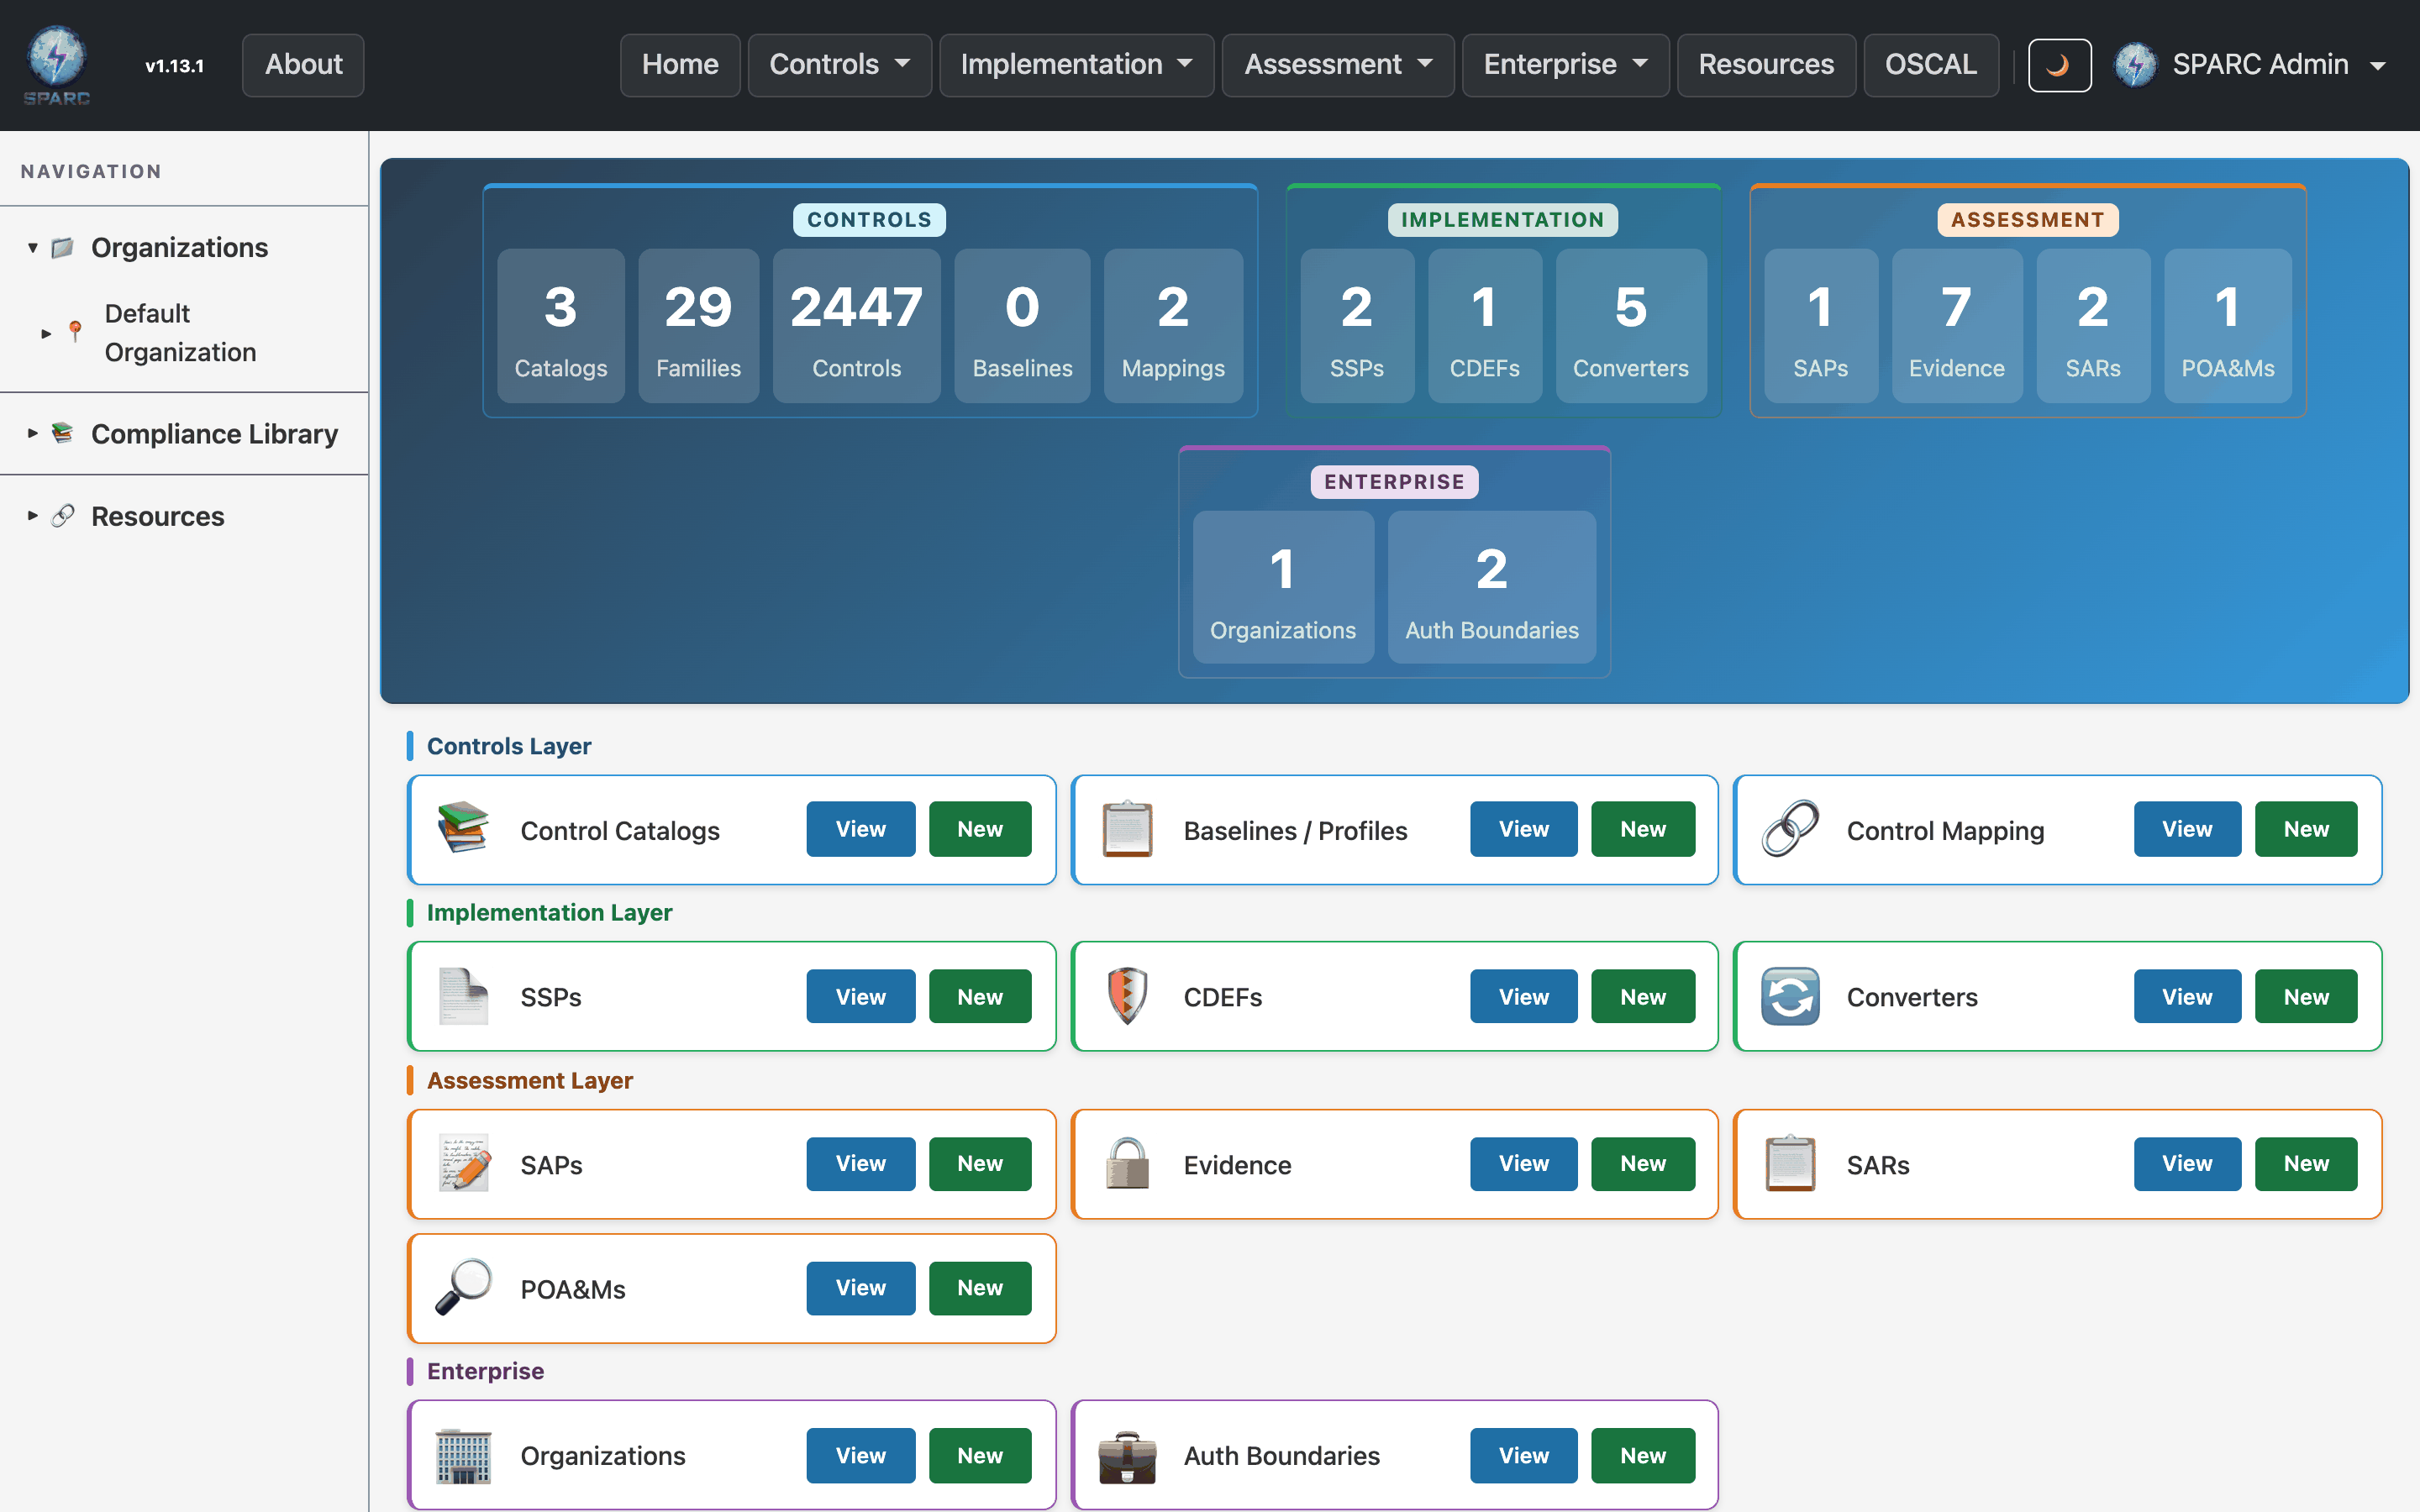The image size is (2420, 1512).
Task: Expand the Default Organization tree node
Action: [x=46, y=333]
